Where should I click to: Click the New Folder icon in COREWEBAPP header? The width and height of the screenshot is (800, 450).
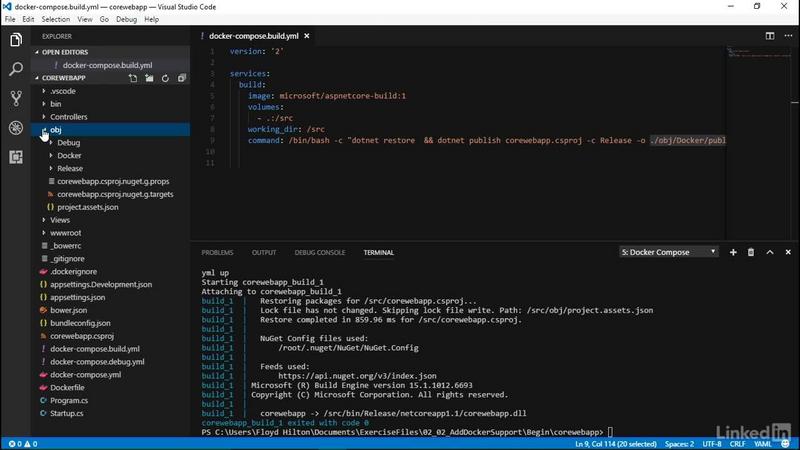[149, 78]
